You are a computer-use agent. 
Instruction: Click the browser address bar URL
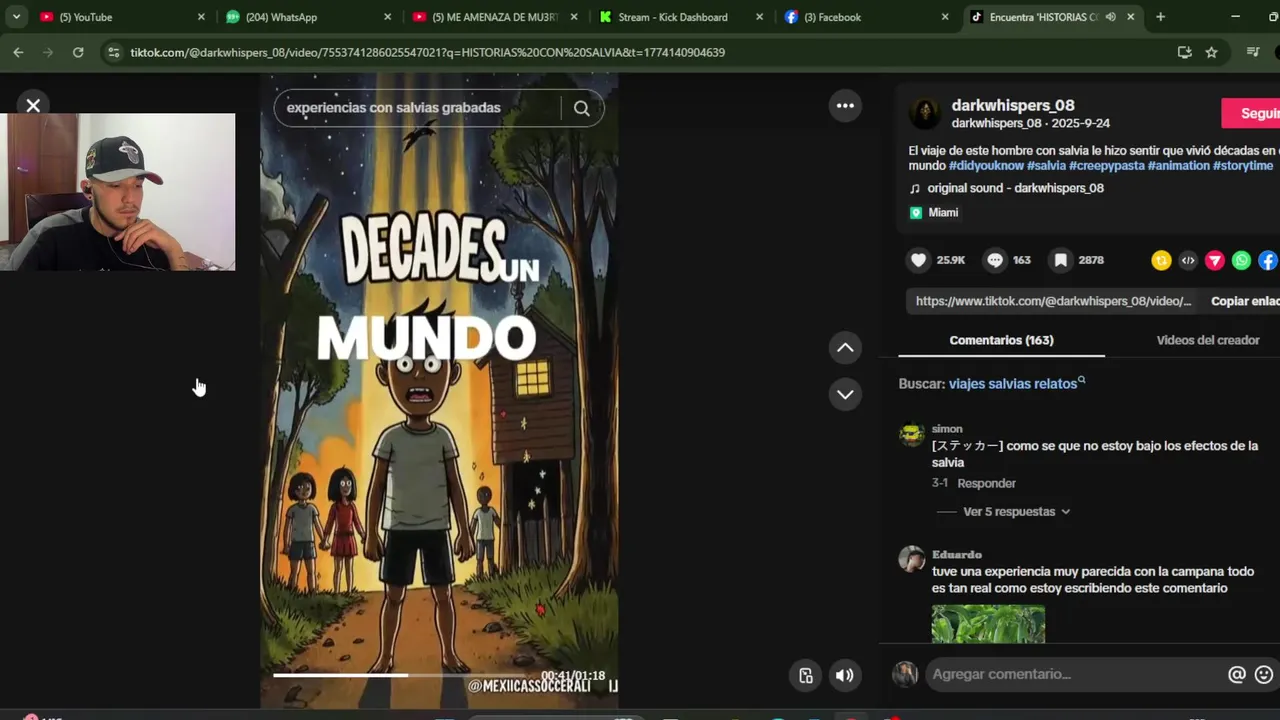[427, 52]
